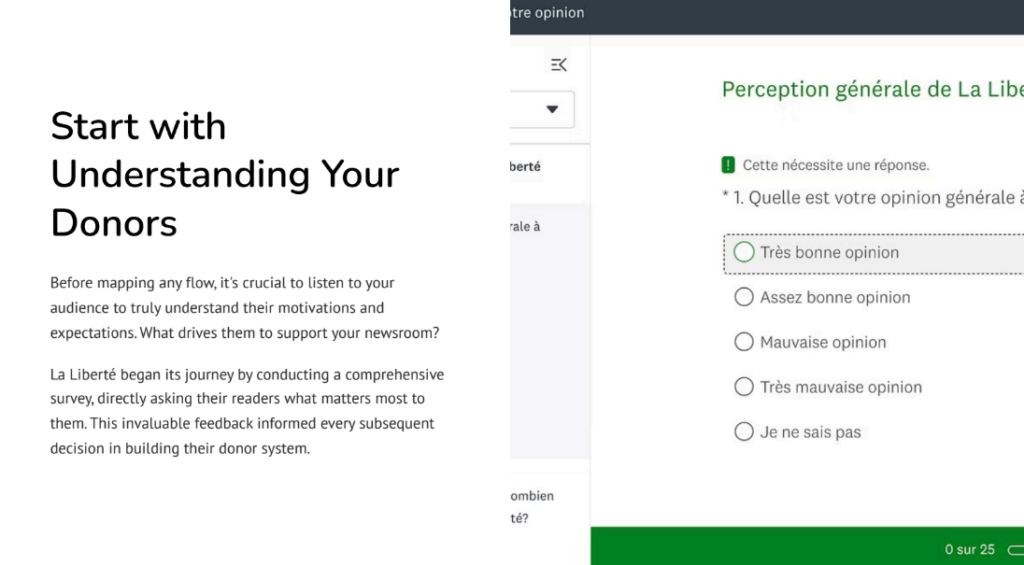1024x565 pixels.
Task: Choose the 'Assez bonne opinion' radio button
Action: 744,297
